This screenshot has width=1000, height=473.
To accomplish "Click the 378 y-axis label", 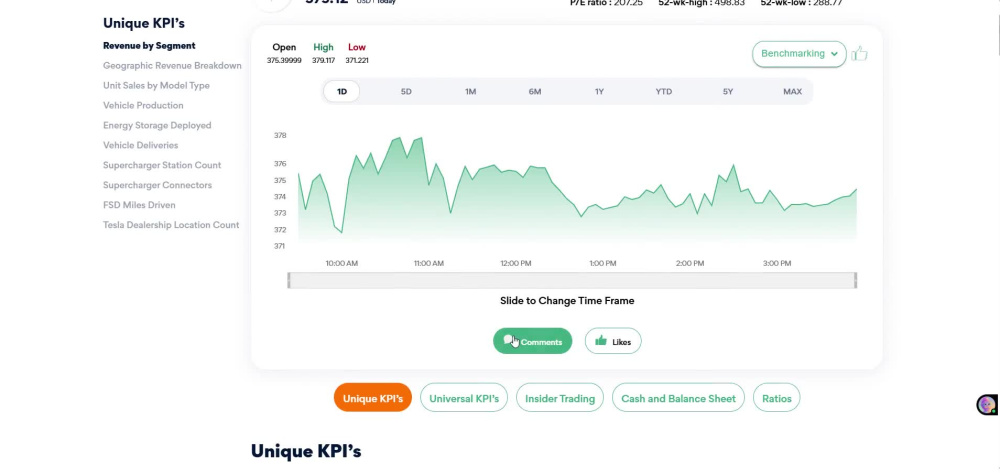I will tap(280, 135).
